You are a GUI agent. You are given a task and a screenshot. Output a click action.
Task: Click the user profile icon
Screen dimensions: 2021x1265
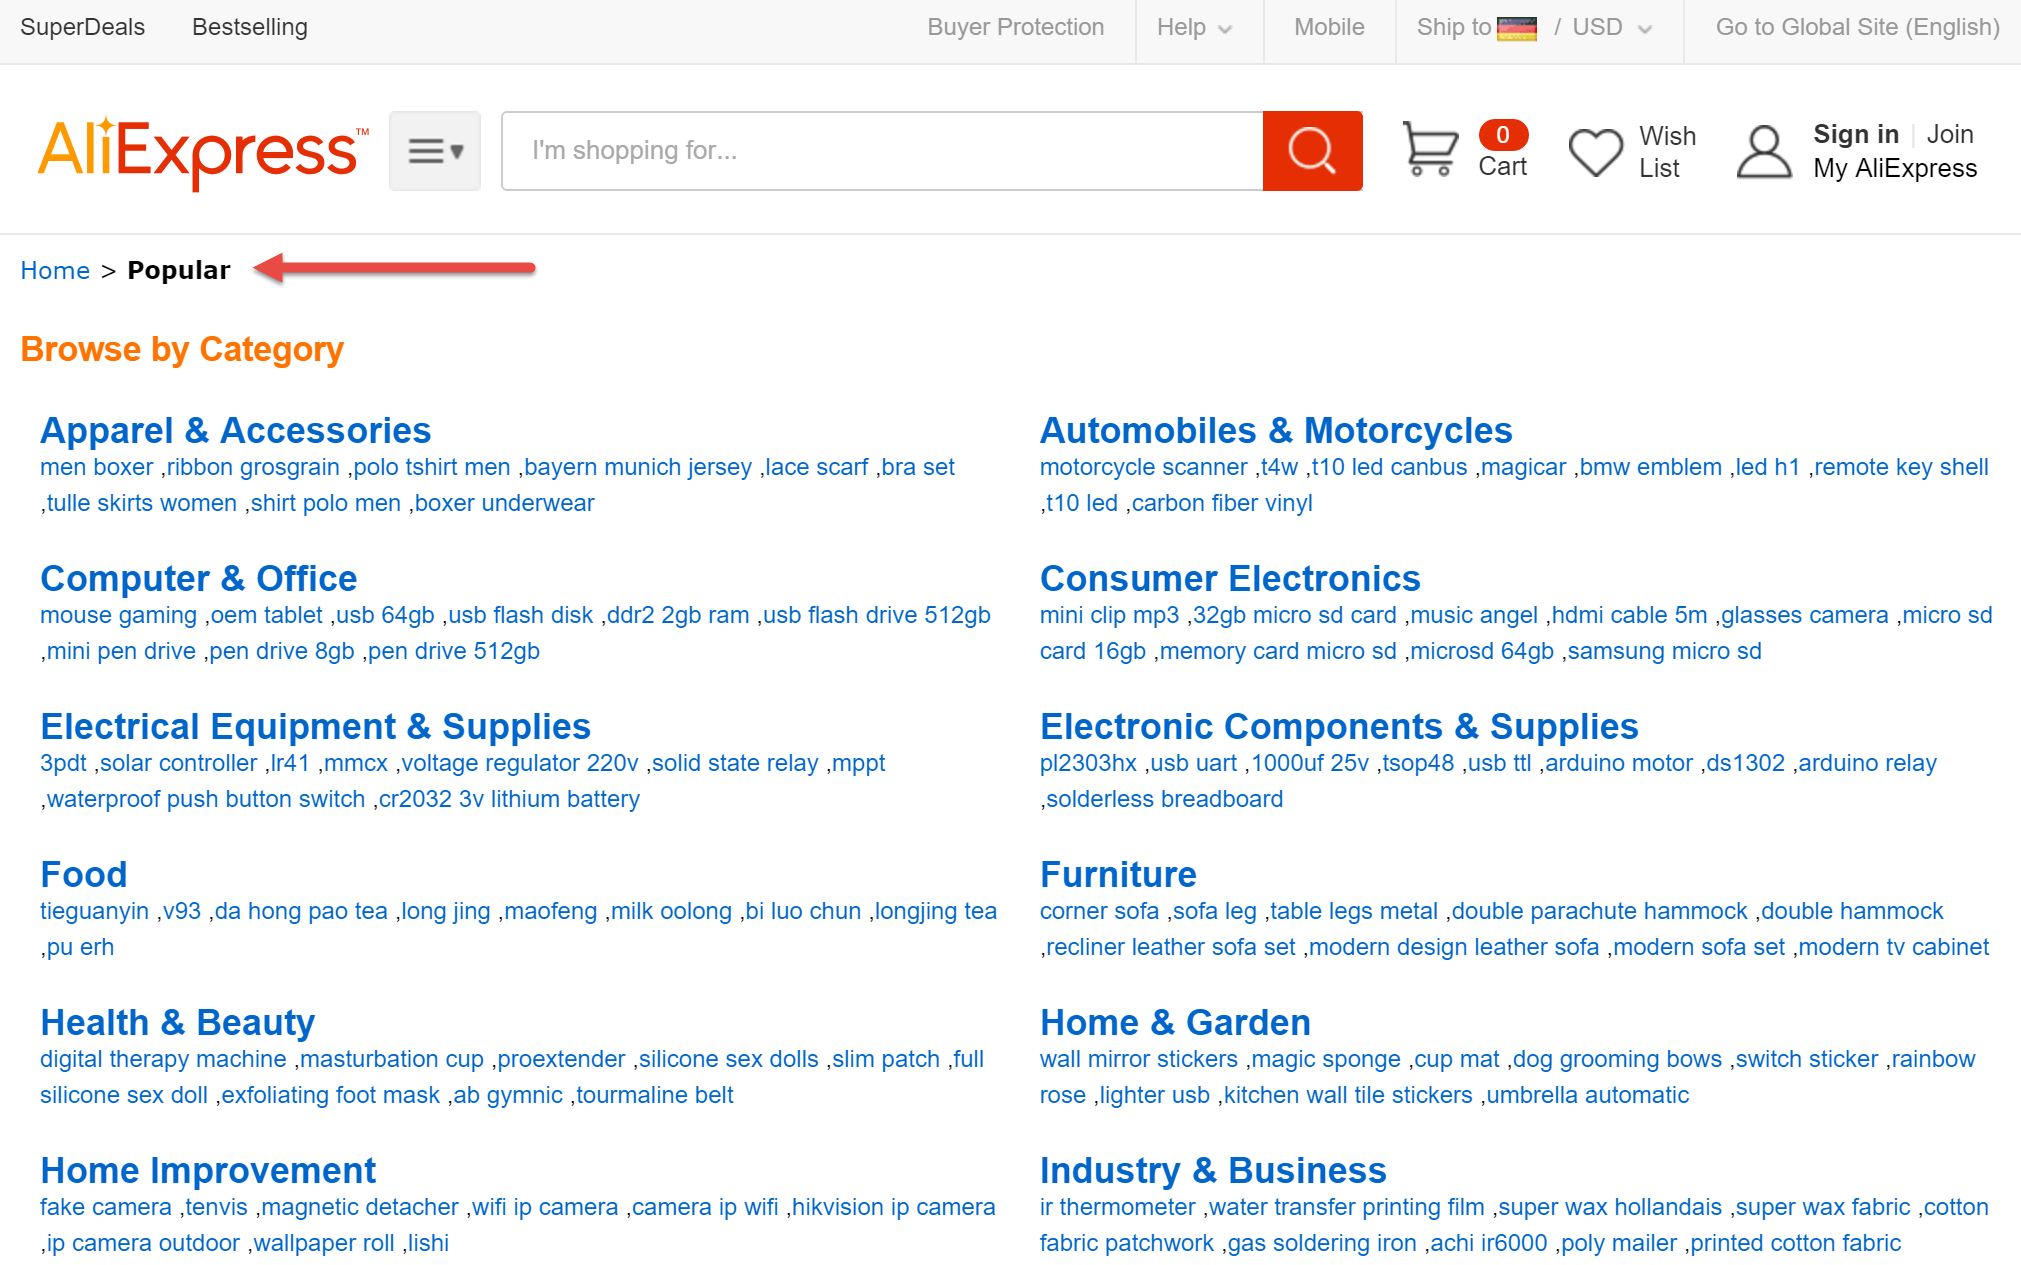(x=1764, y=152)
